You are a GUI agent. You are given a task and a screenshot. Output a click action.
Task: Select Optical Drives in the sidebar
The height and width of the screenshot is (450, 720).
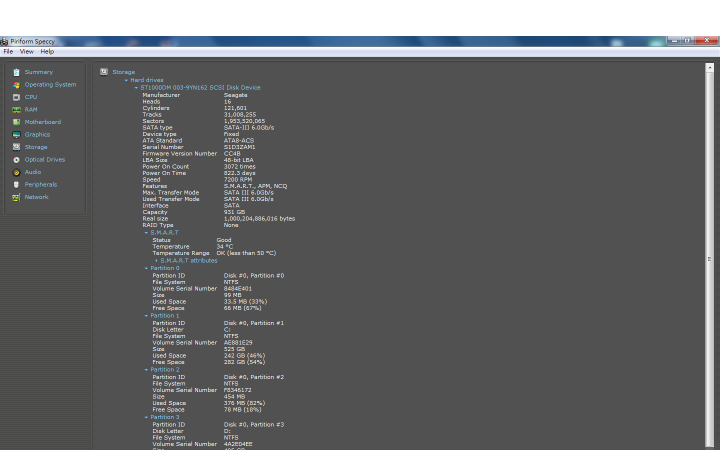coord(45,159)
